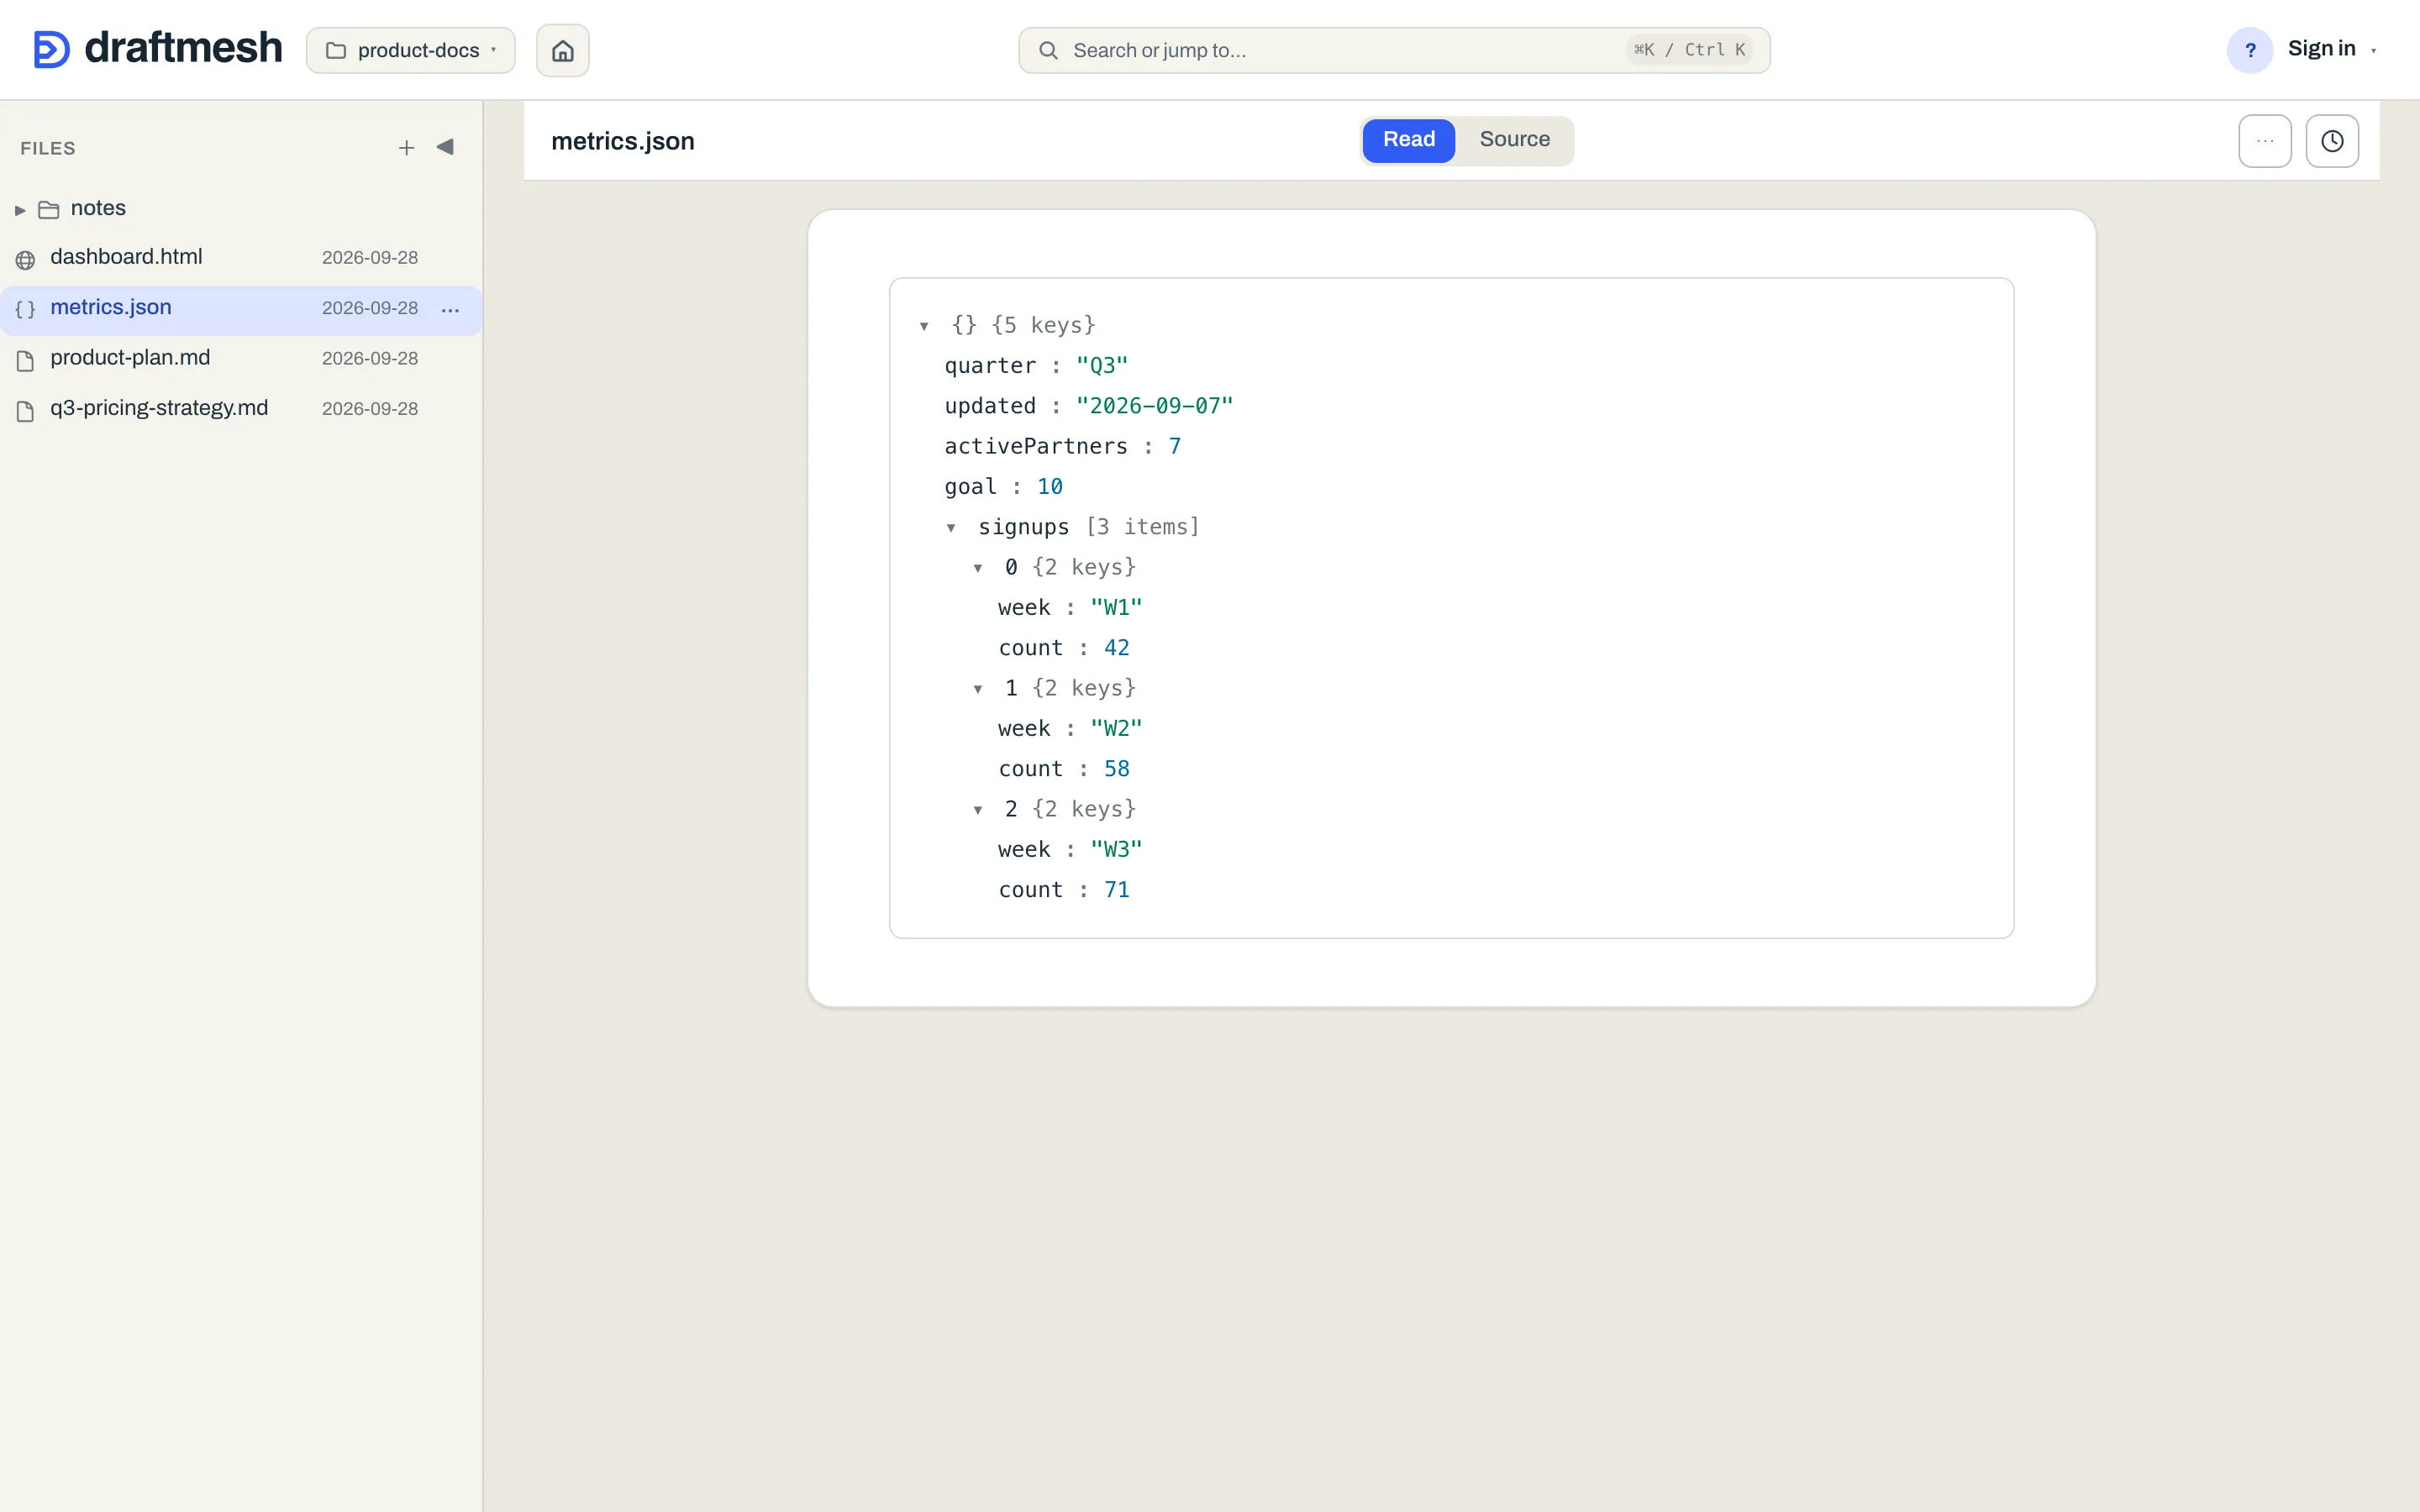The width and height of the screenshot is (2420, 1512).
Task: Collapse signups item 0 node
Action: pyautogui.click(x=978, y=568)
